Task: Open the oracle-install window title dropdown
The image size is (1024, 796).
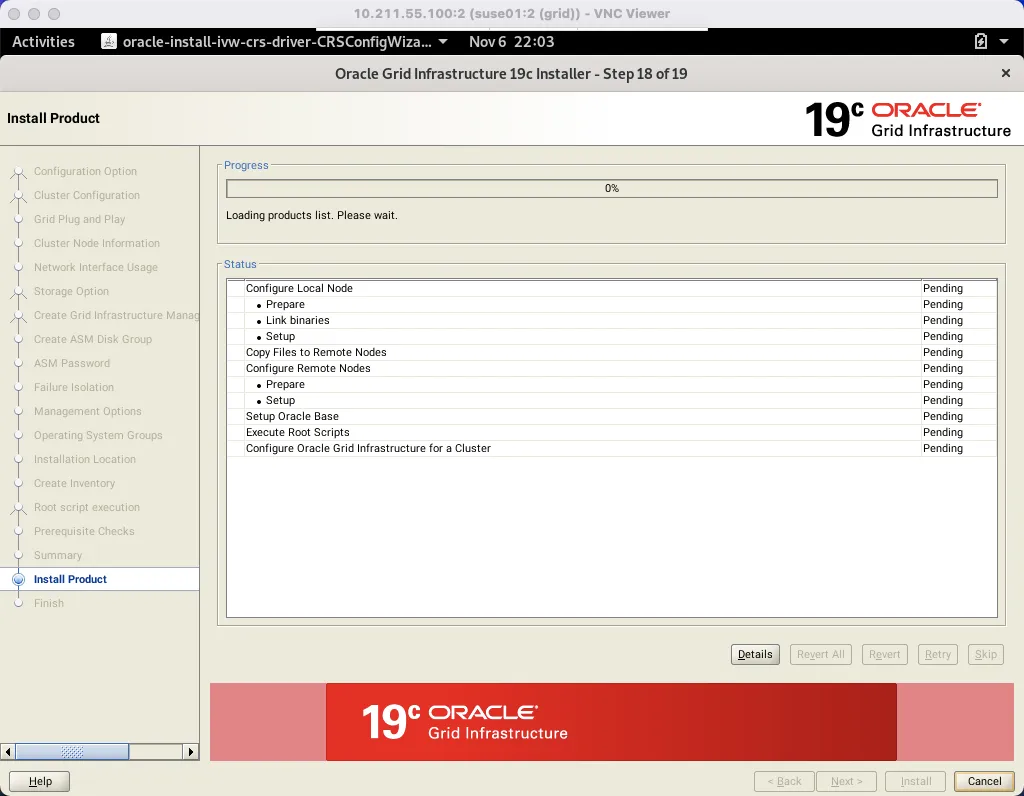Action: coord(444,42)
